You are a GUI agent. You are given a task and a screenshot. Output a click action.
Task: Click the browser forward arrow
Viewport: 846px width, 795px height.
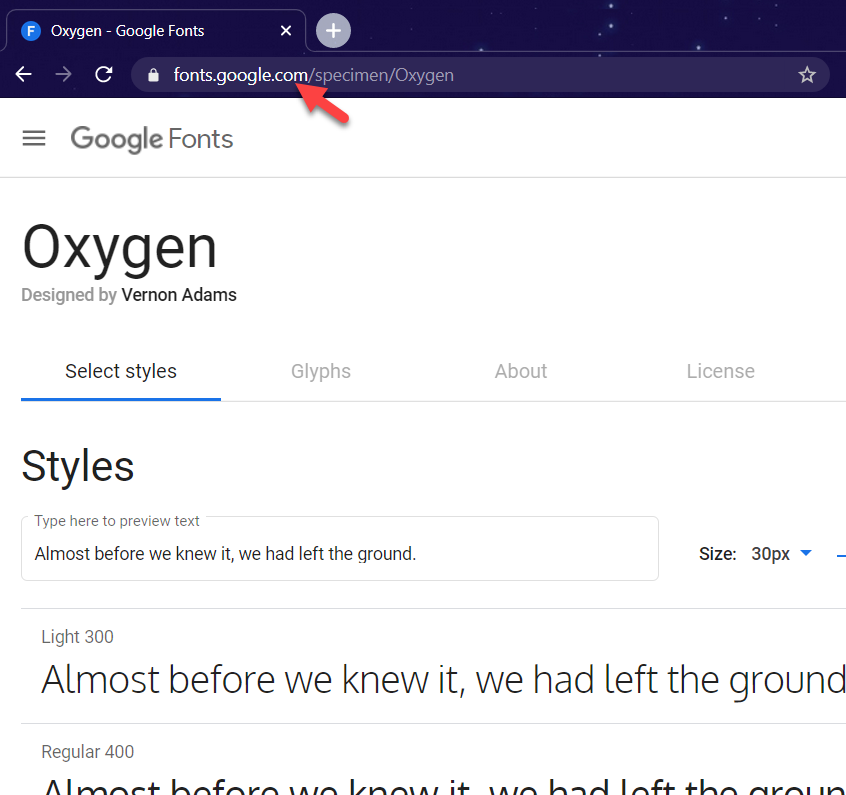[64, 74]
